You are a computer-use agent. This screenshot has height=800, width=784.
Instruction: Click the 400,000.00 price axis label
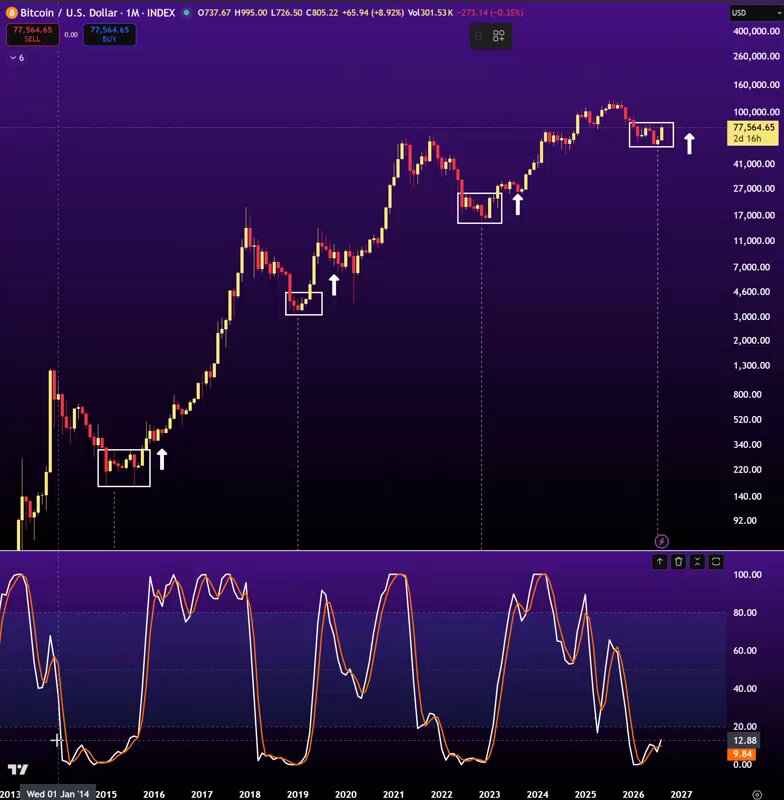pos(756,31)
